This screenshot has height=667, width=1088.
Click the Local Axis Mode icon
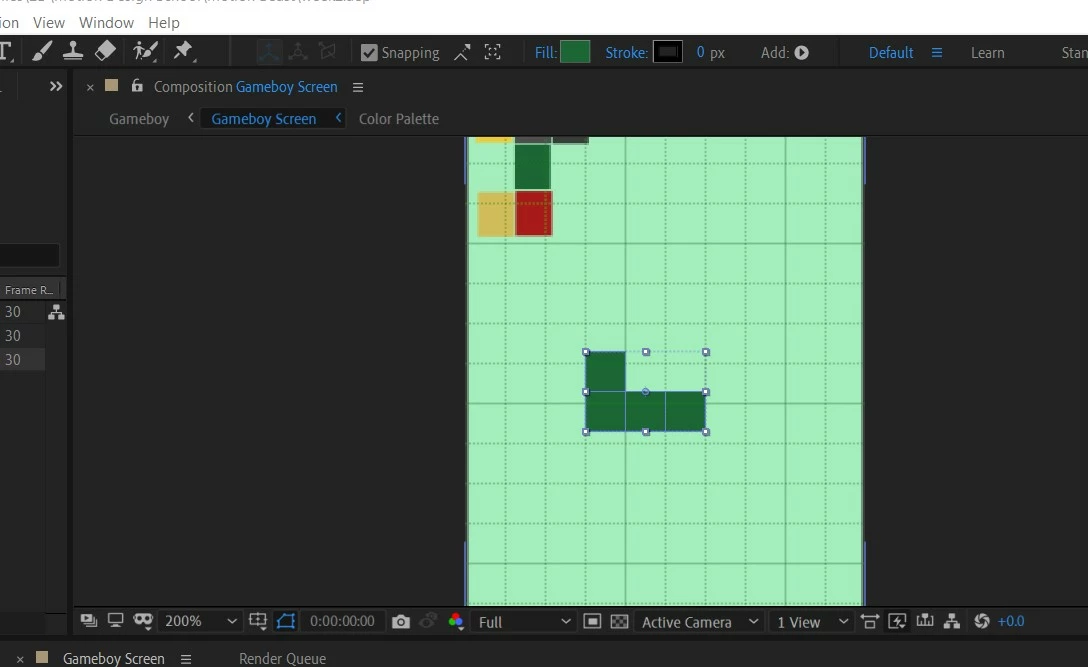coord(269,52)
